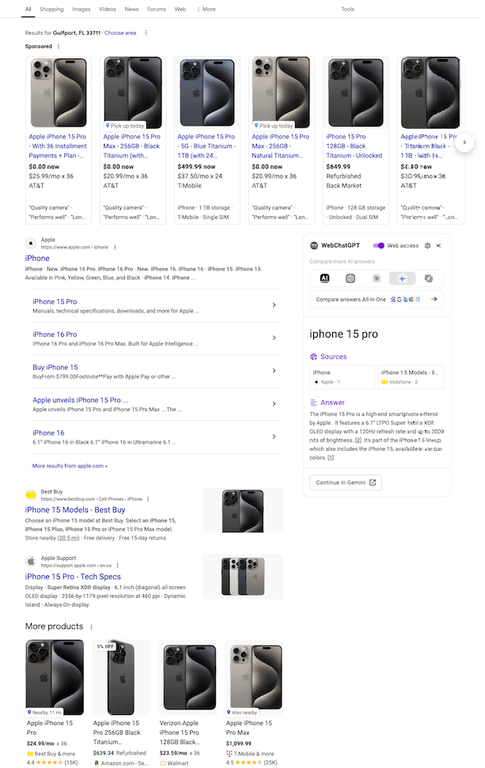The width and height of the screenshot is (485, 768).
Task: Close the WebChatGPT panel
Action: coord(438,245)
